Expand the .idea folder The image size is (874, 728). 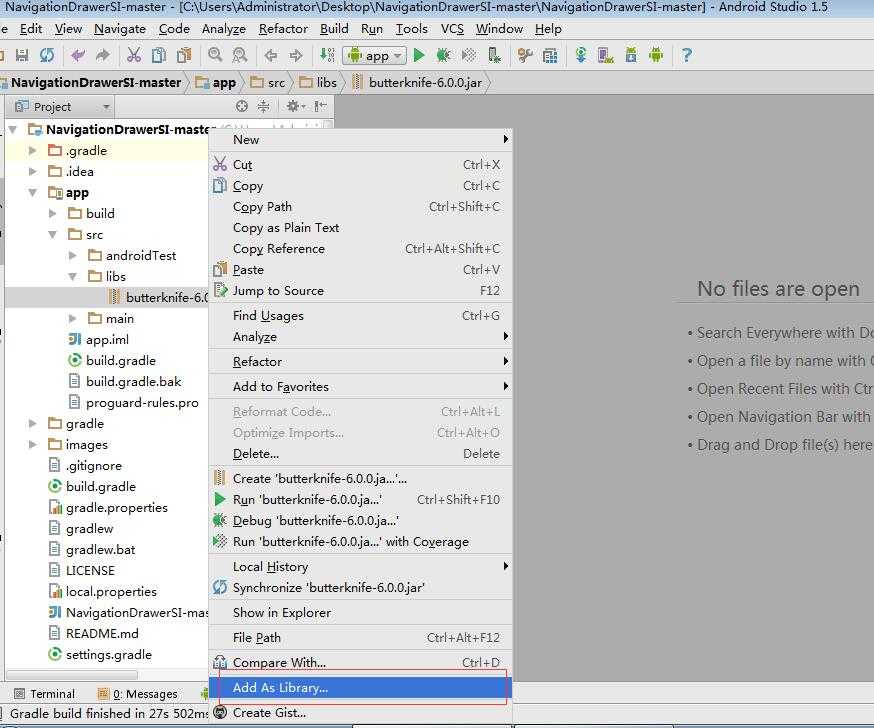pos(32,171)
